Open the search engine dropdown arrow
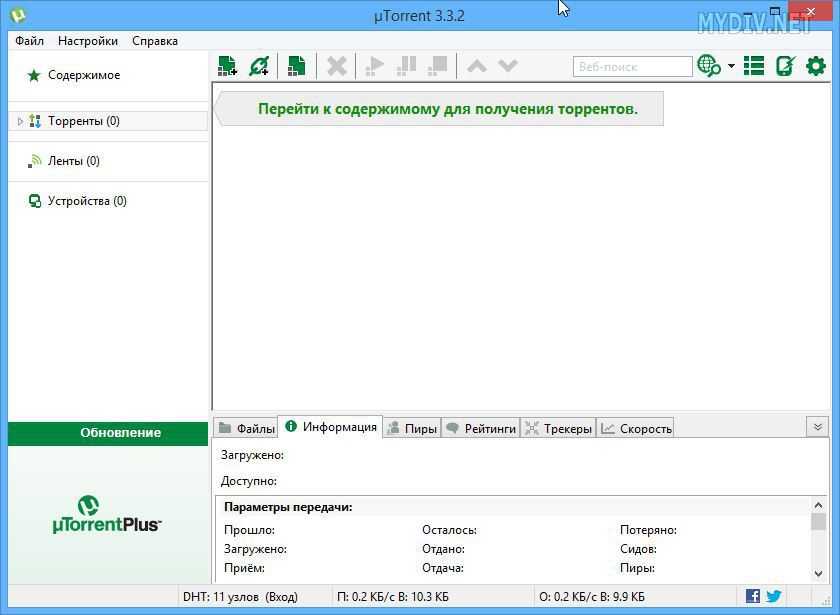Viewport: 840px width, 615px height. tap(731, 66)
